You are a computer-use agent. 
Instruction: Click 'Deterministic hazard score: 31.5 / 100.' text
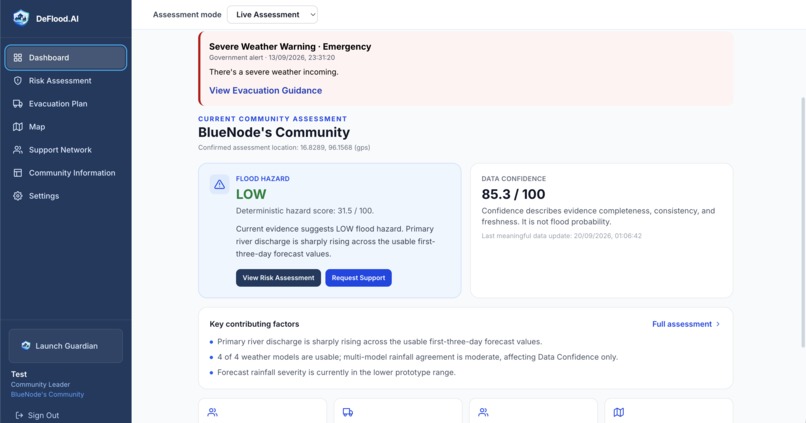tap(305, 211)
